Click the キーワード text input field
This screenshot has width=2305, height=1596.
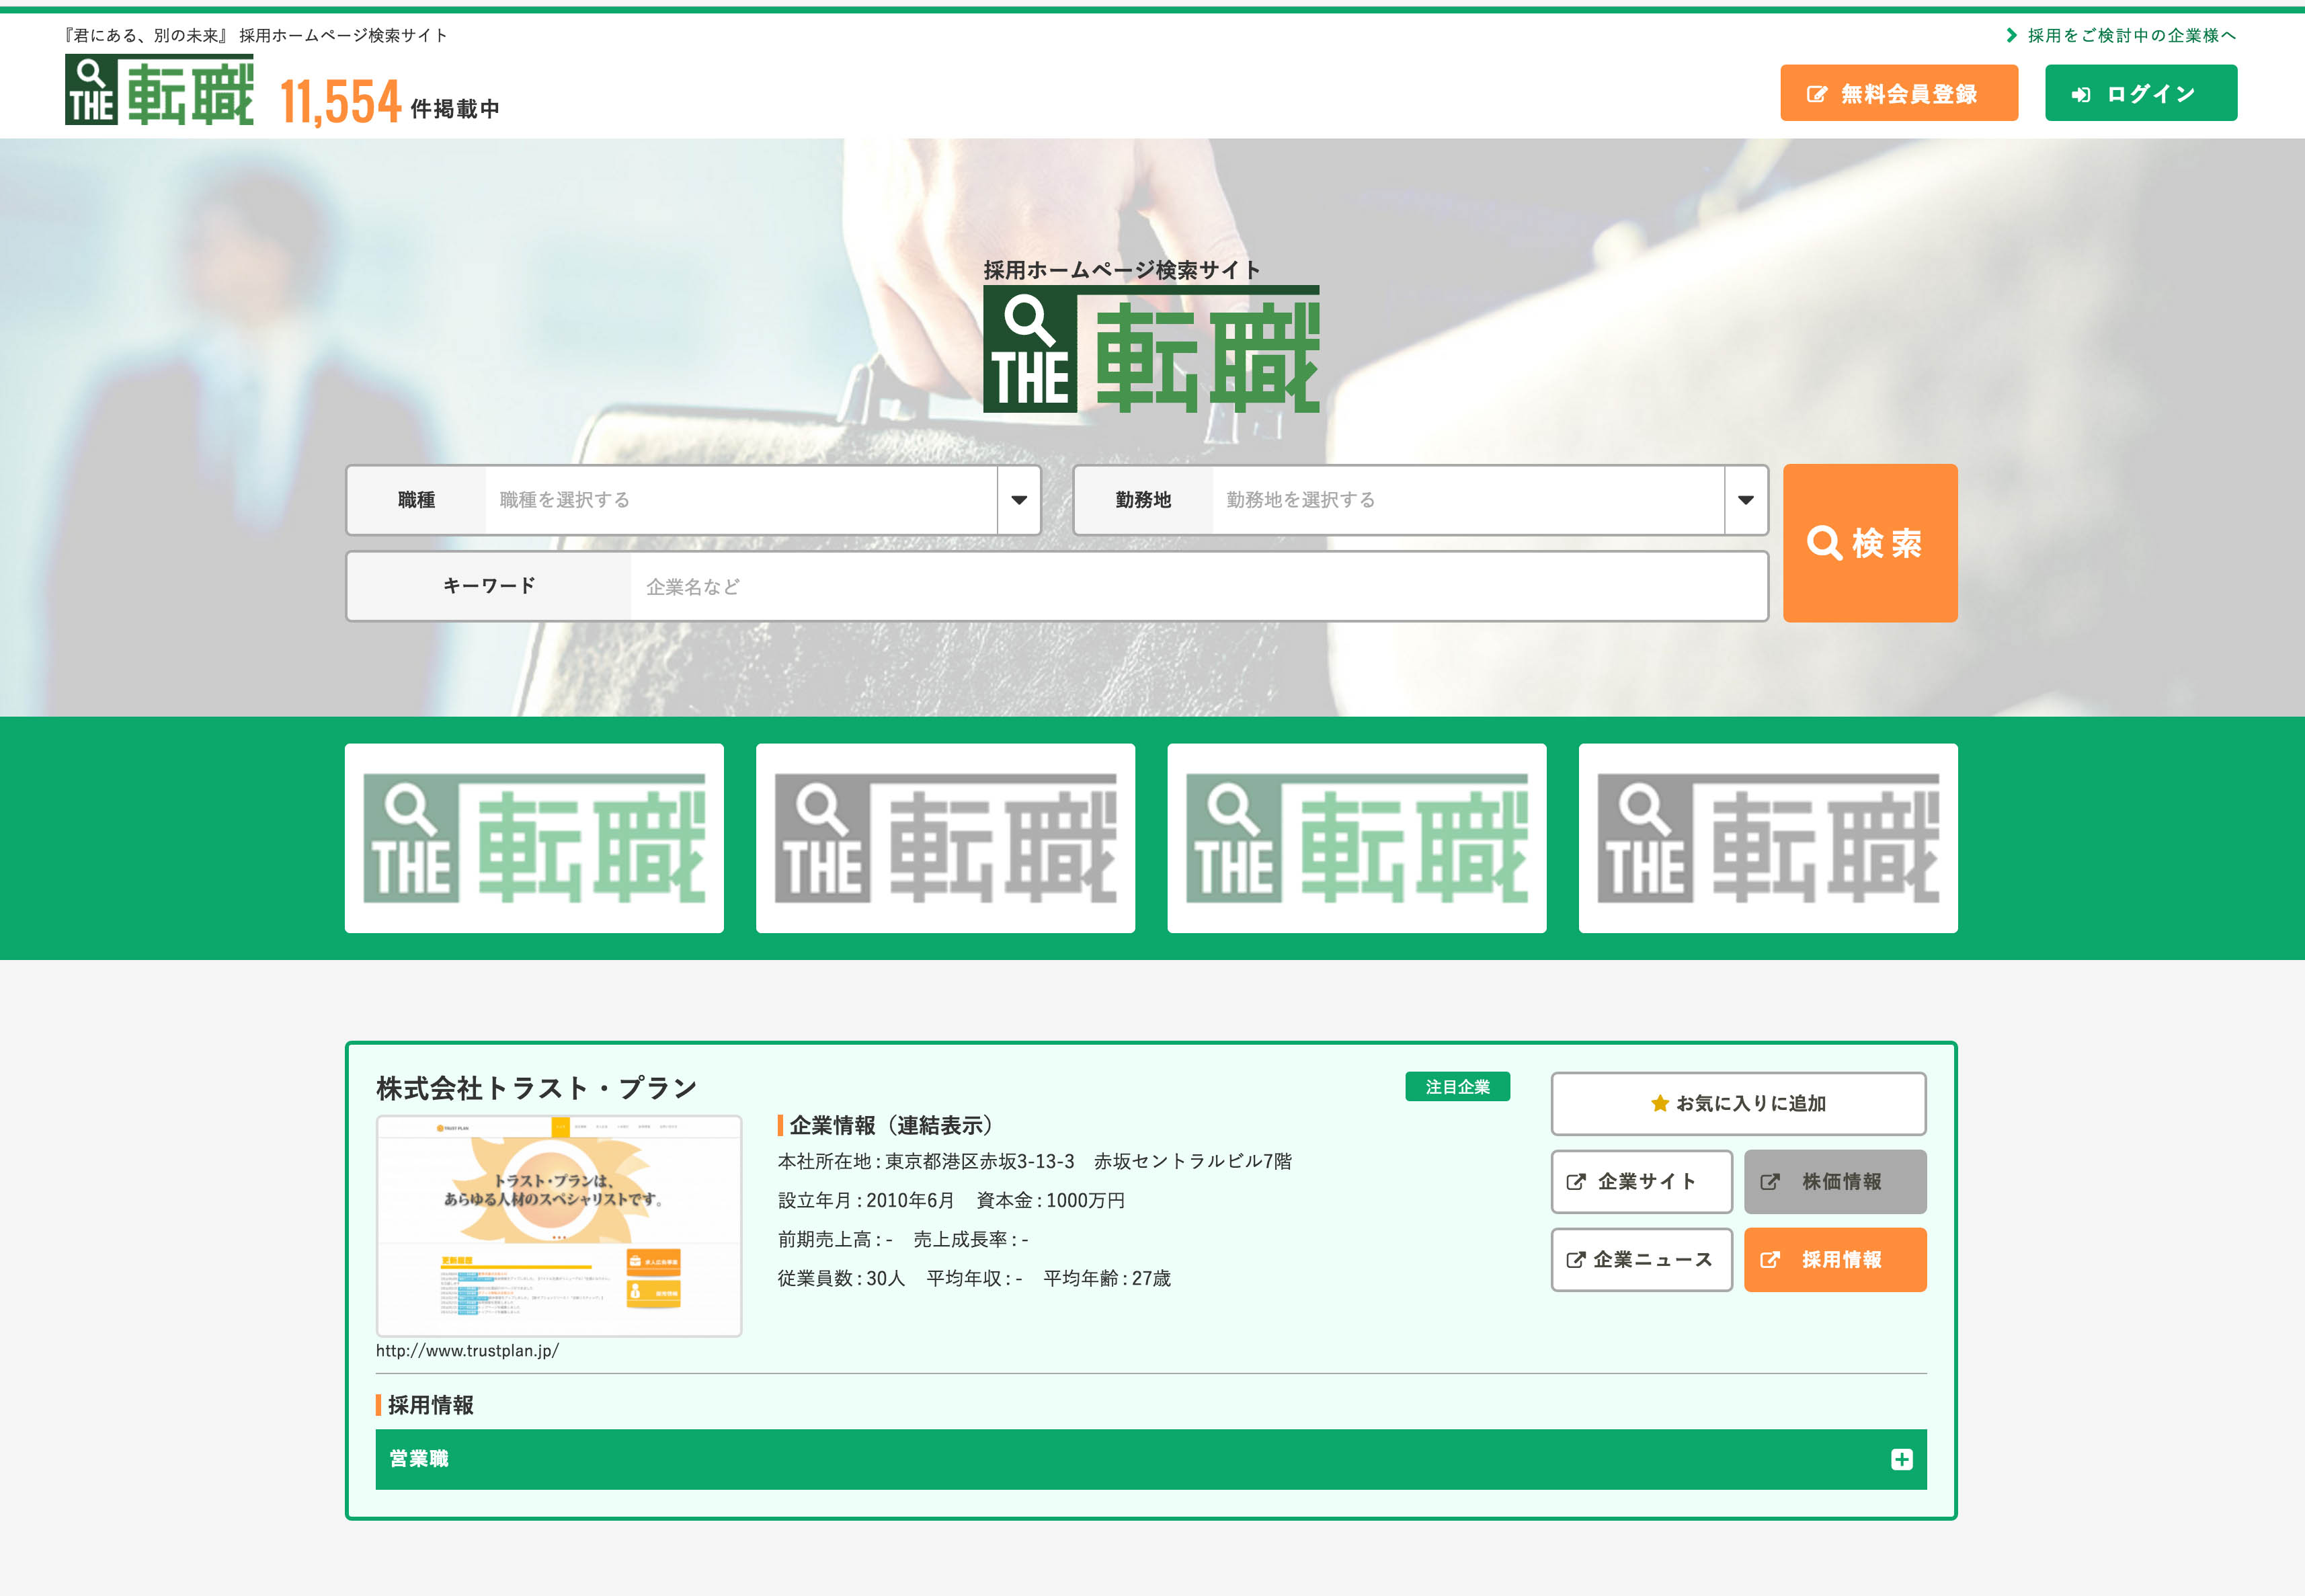point(1198,587)
